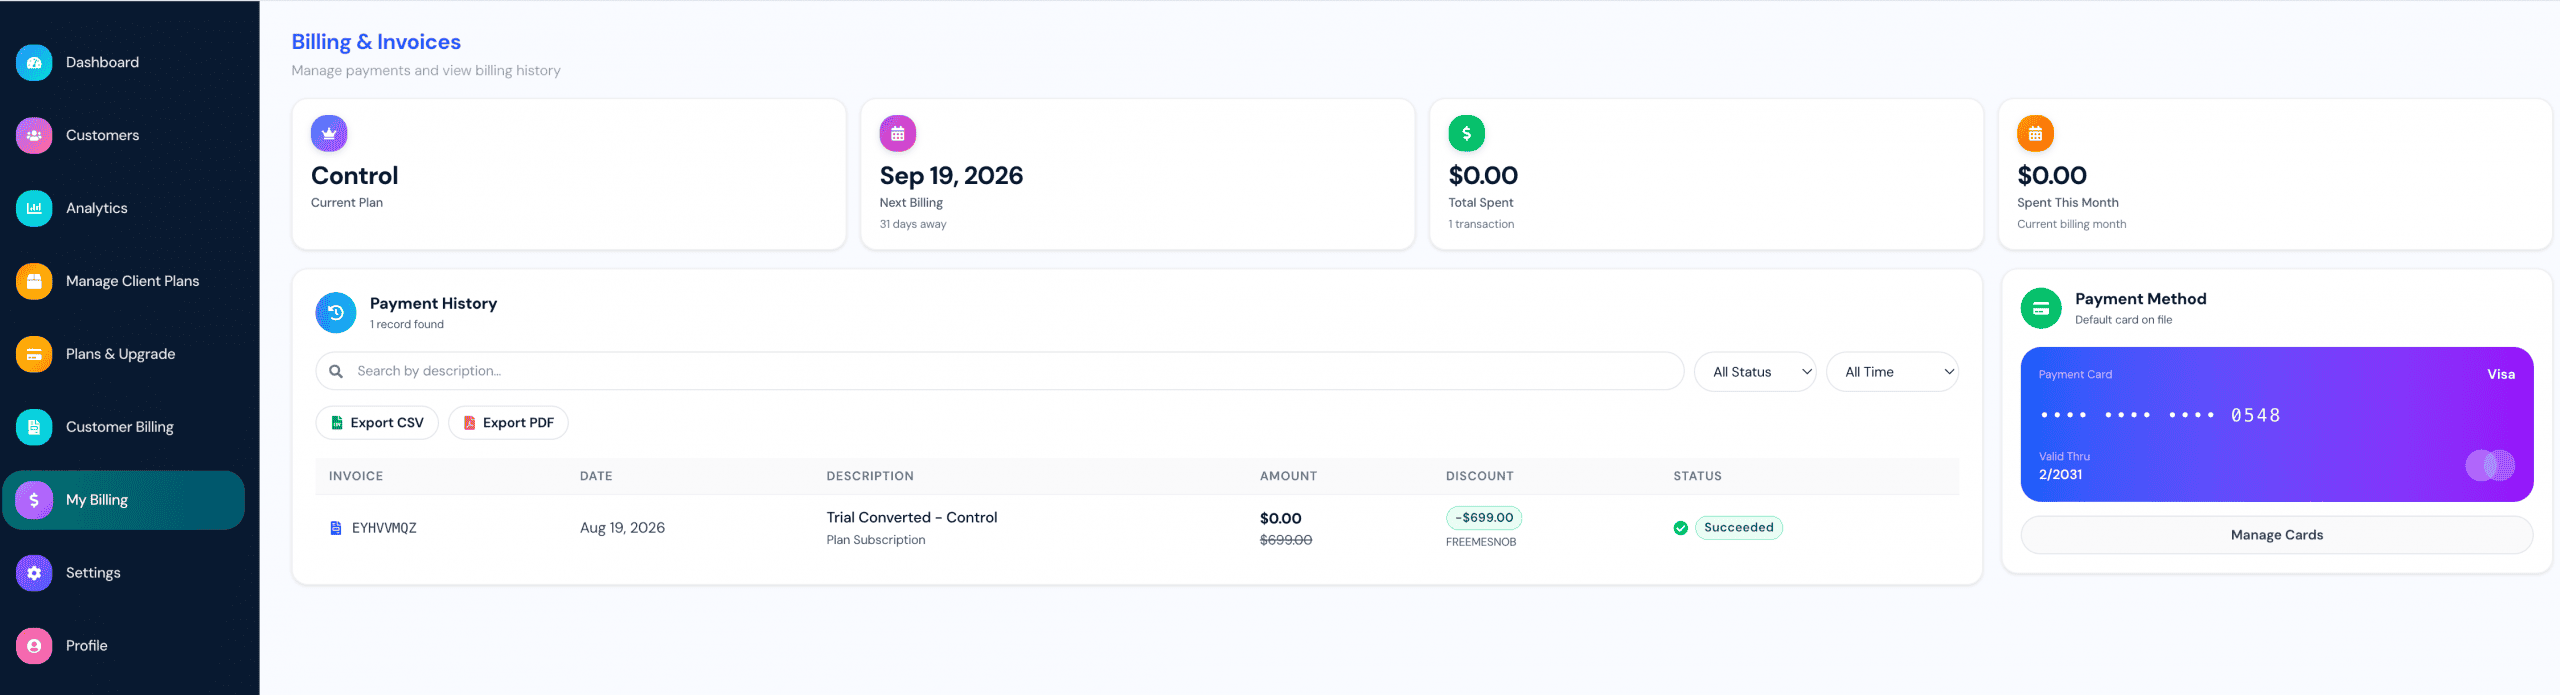This screenshot has height=695, width=2560.
Task: Open the Dashboard sidebar icon
Action: (x=34, y=62)
